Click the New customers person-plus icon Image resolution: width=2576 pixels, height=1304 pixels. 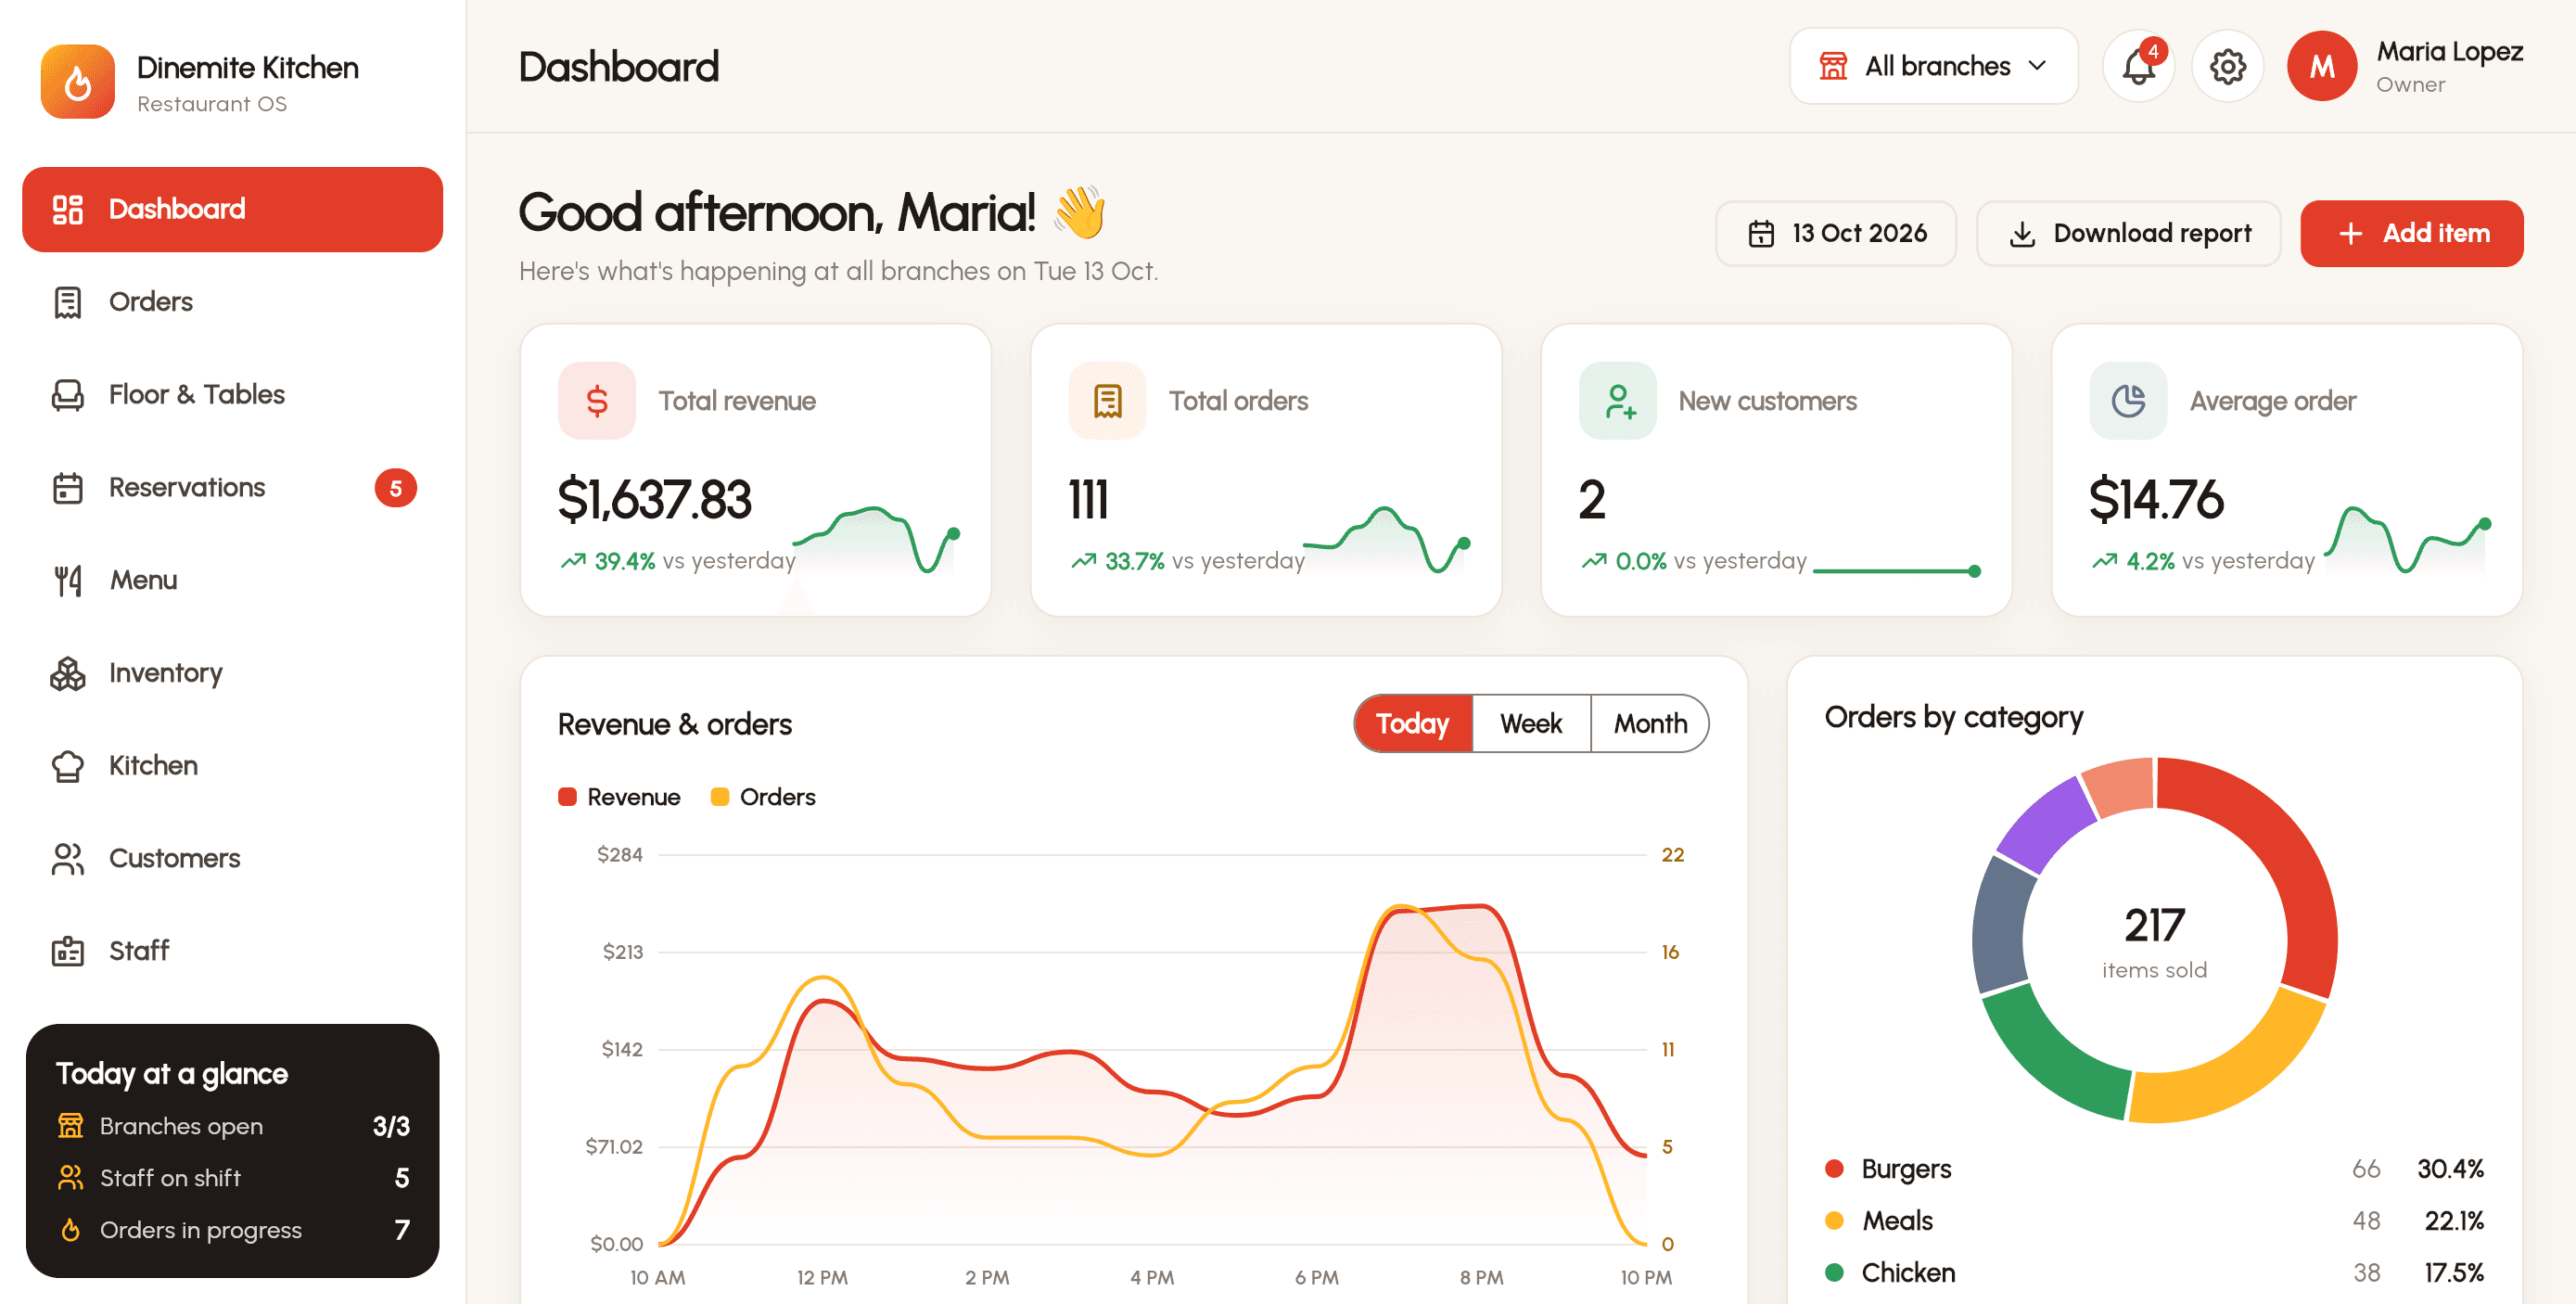click(1618, 401)
